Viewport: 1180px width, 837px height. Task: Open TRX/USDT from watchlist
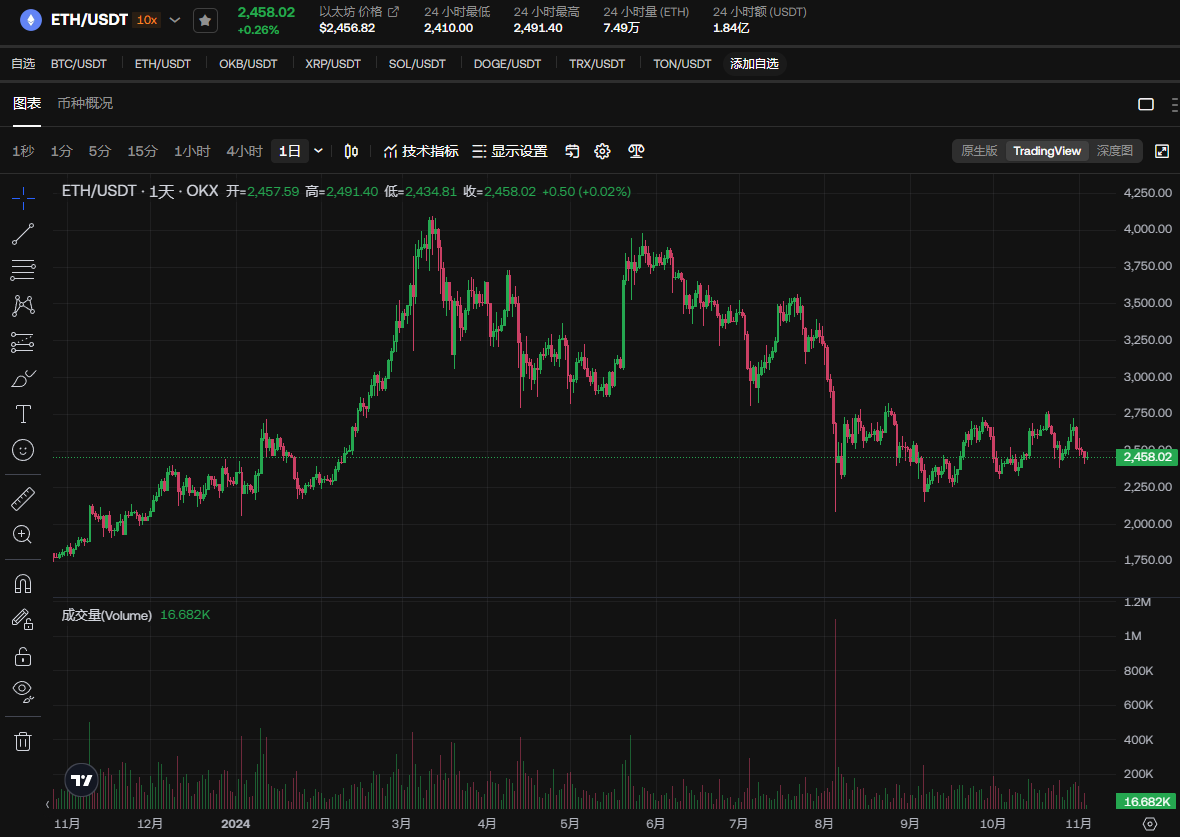[597, 64]
